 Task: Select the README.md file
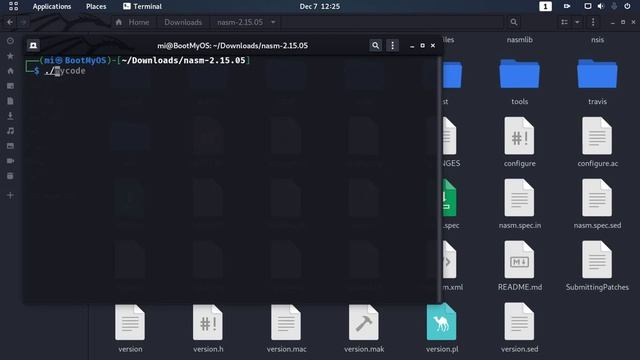(519, 266)
